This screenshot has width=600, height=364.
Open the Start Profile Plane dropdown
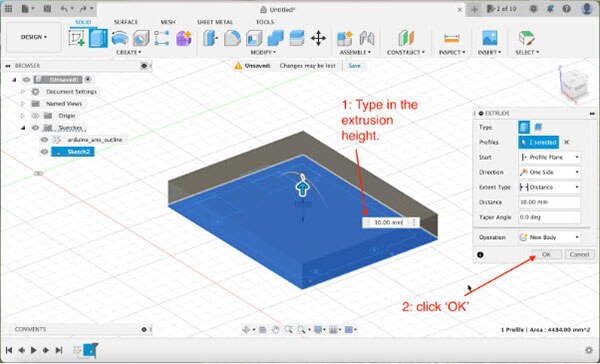(x=549, y=157)
